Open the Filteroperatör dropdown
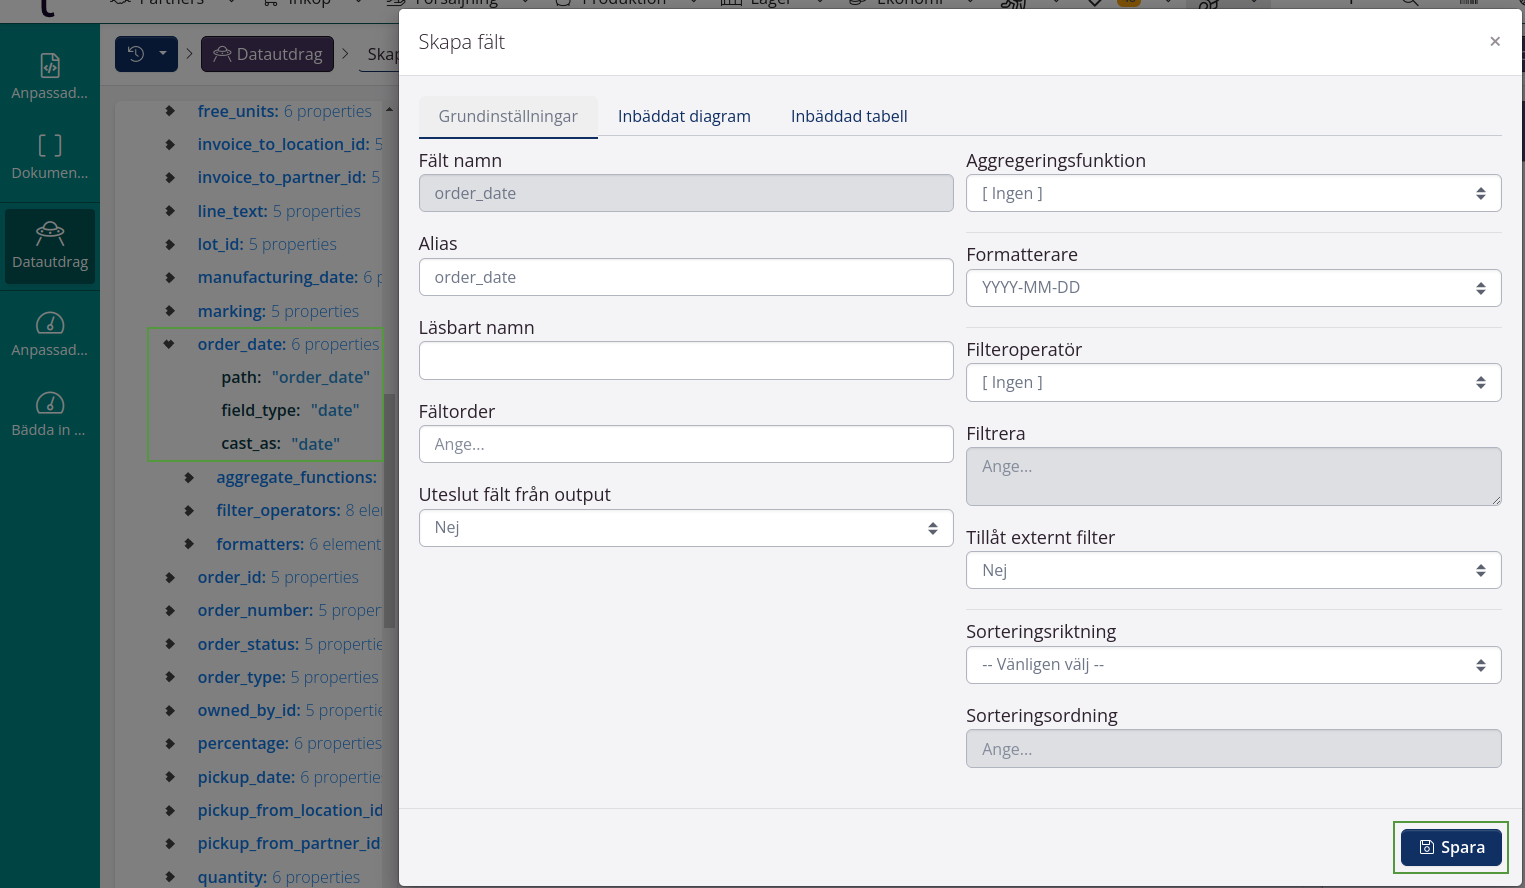Viewport: 1525px width, 888px height. click(1232, 383)
